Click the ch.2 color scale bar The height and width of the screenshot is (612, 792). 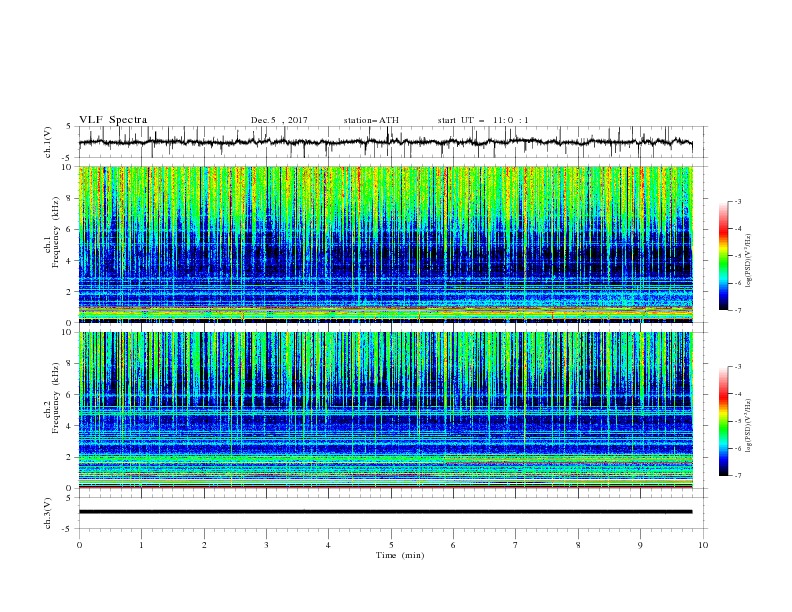tap(724, 421)
